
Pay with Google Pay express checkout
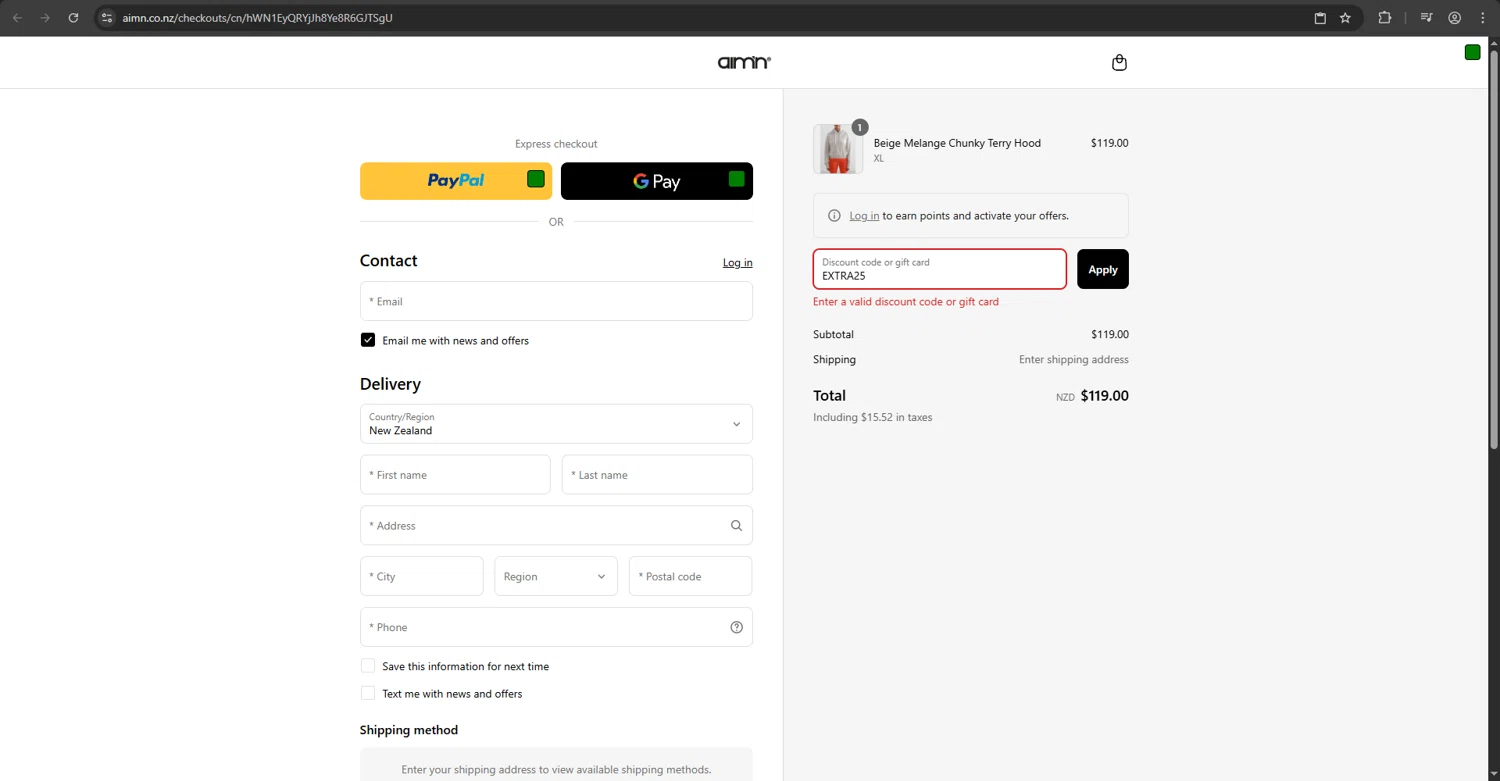click(657, 181)
